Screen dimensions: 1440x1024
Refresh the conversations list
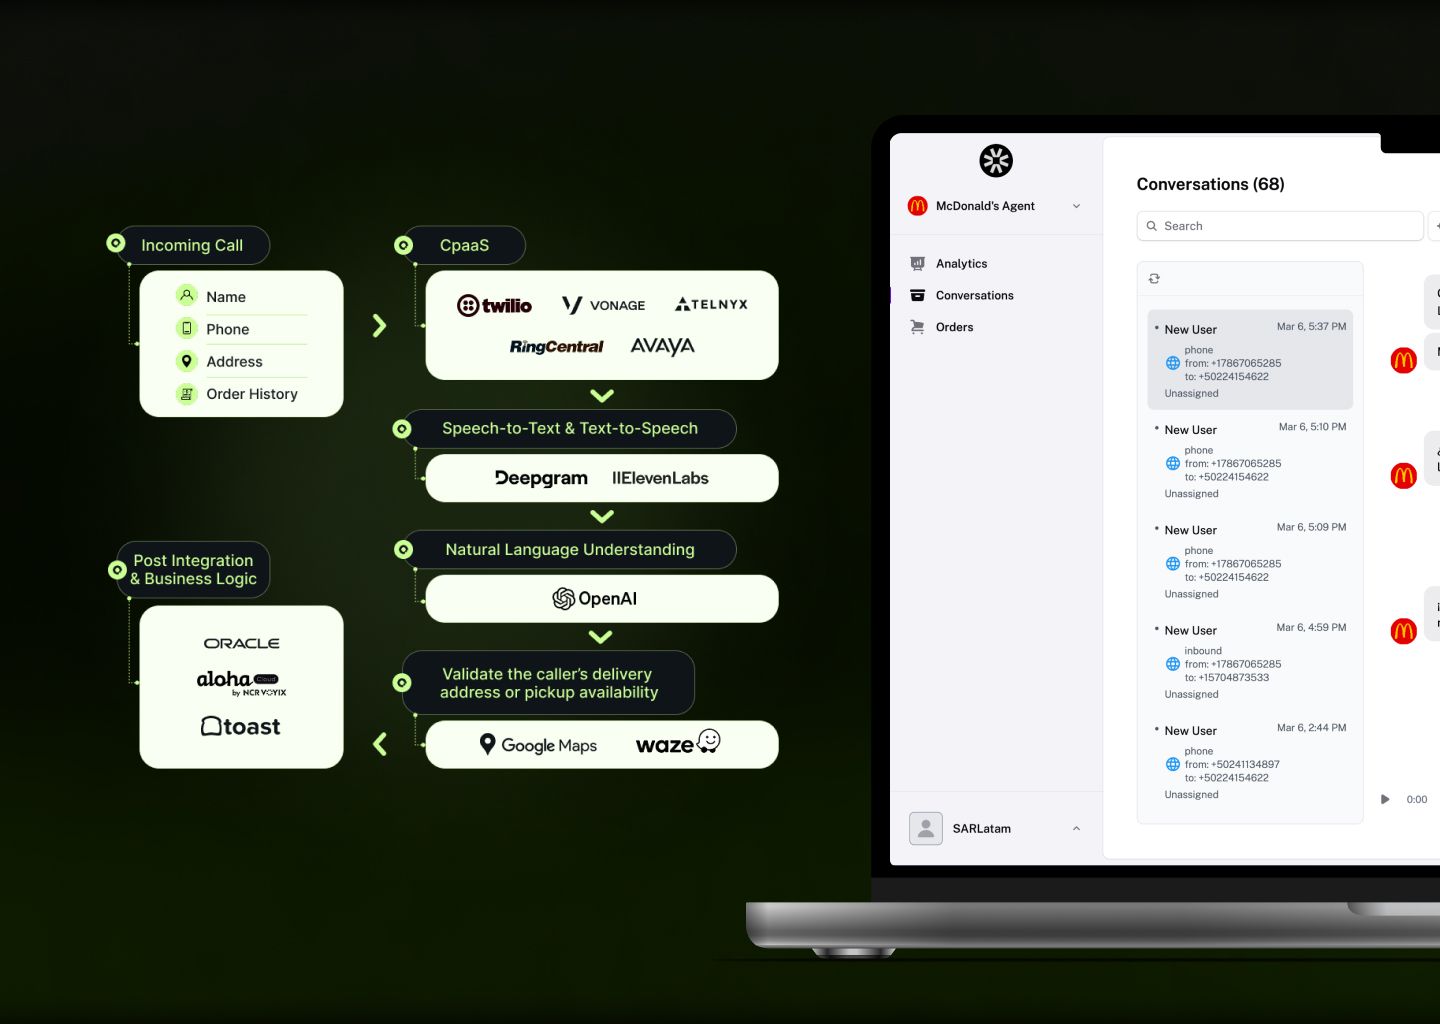click(x=1154, y=279)
